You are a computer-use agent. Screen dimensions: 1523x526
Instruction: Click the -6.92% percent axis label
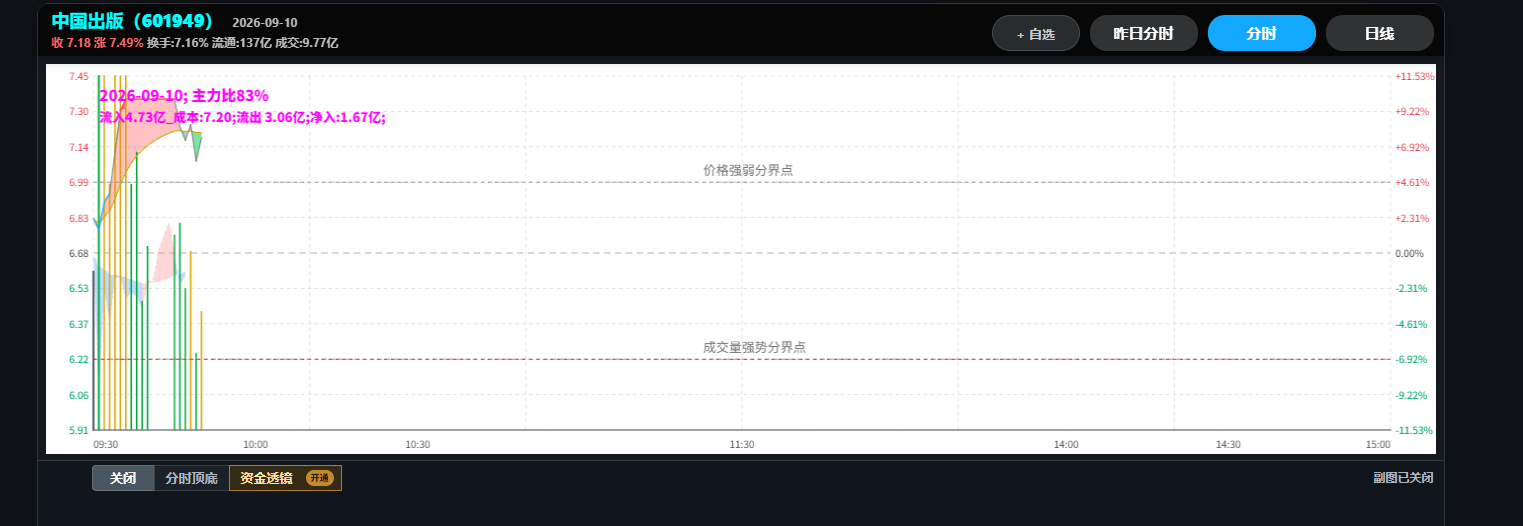coord(1412,360)
